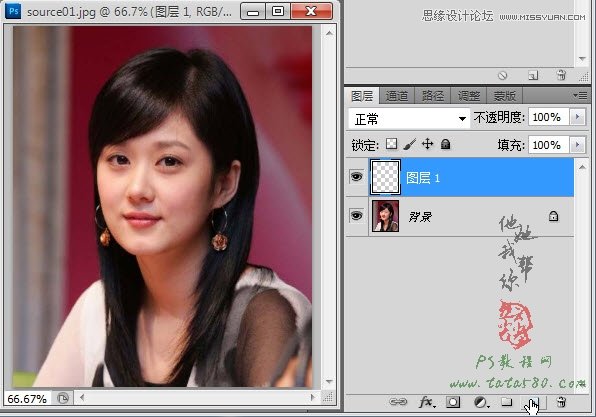Click document window scroll up arrow

[329, 33]
